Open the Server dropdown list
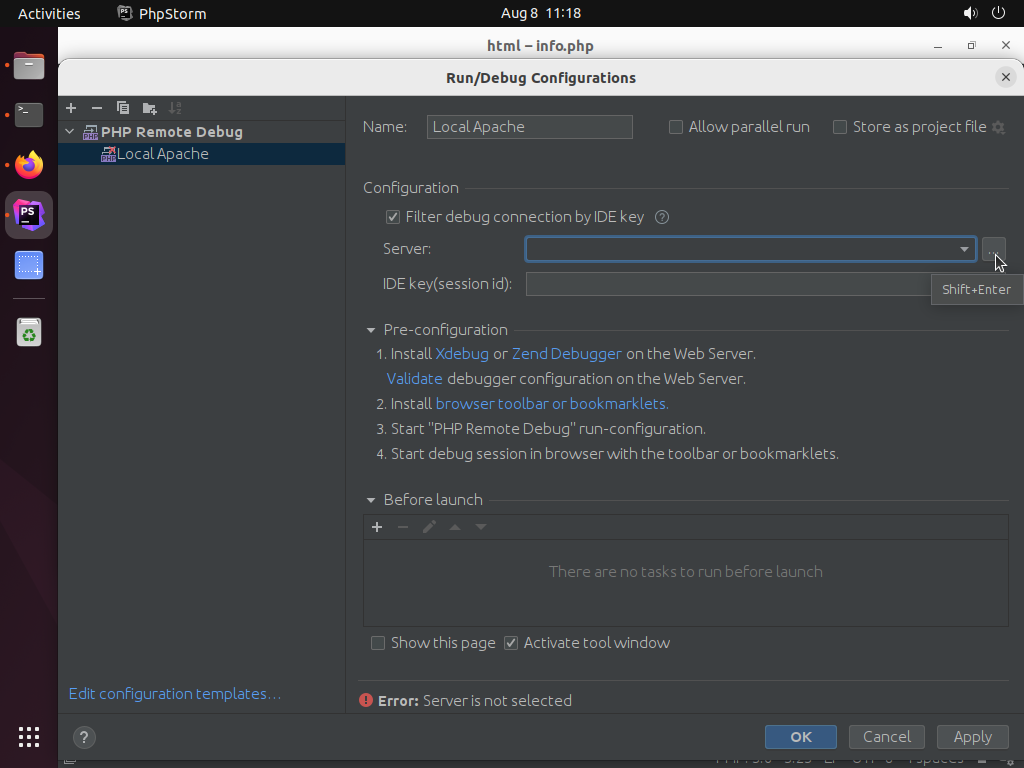Viewport: 1024px width, 768px height. pos(964,249)
